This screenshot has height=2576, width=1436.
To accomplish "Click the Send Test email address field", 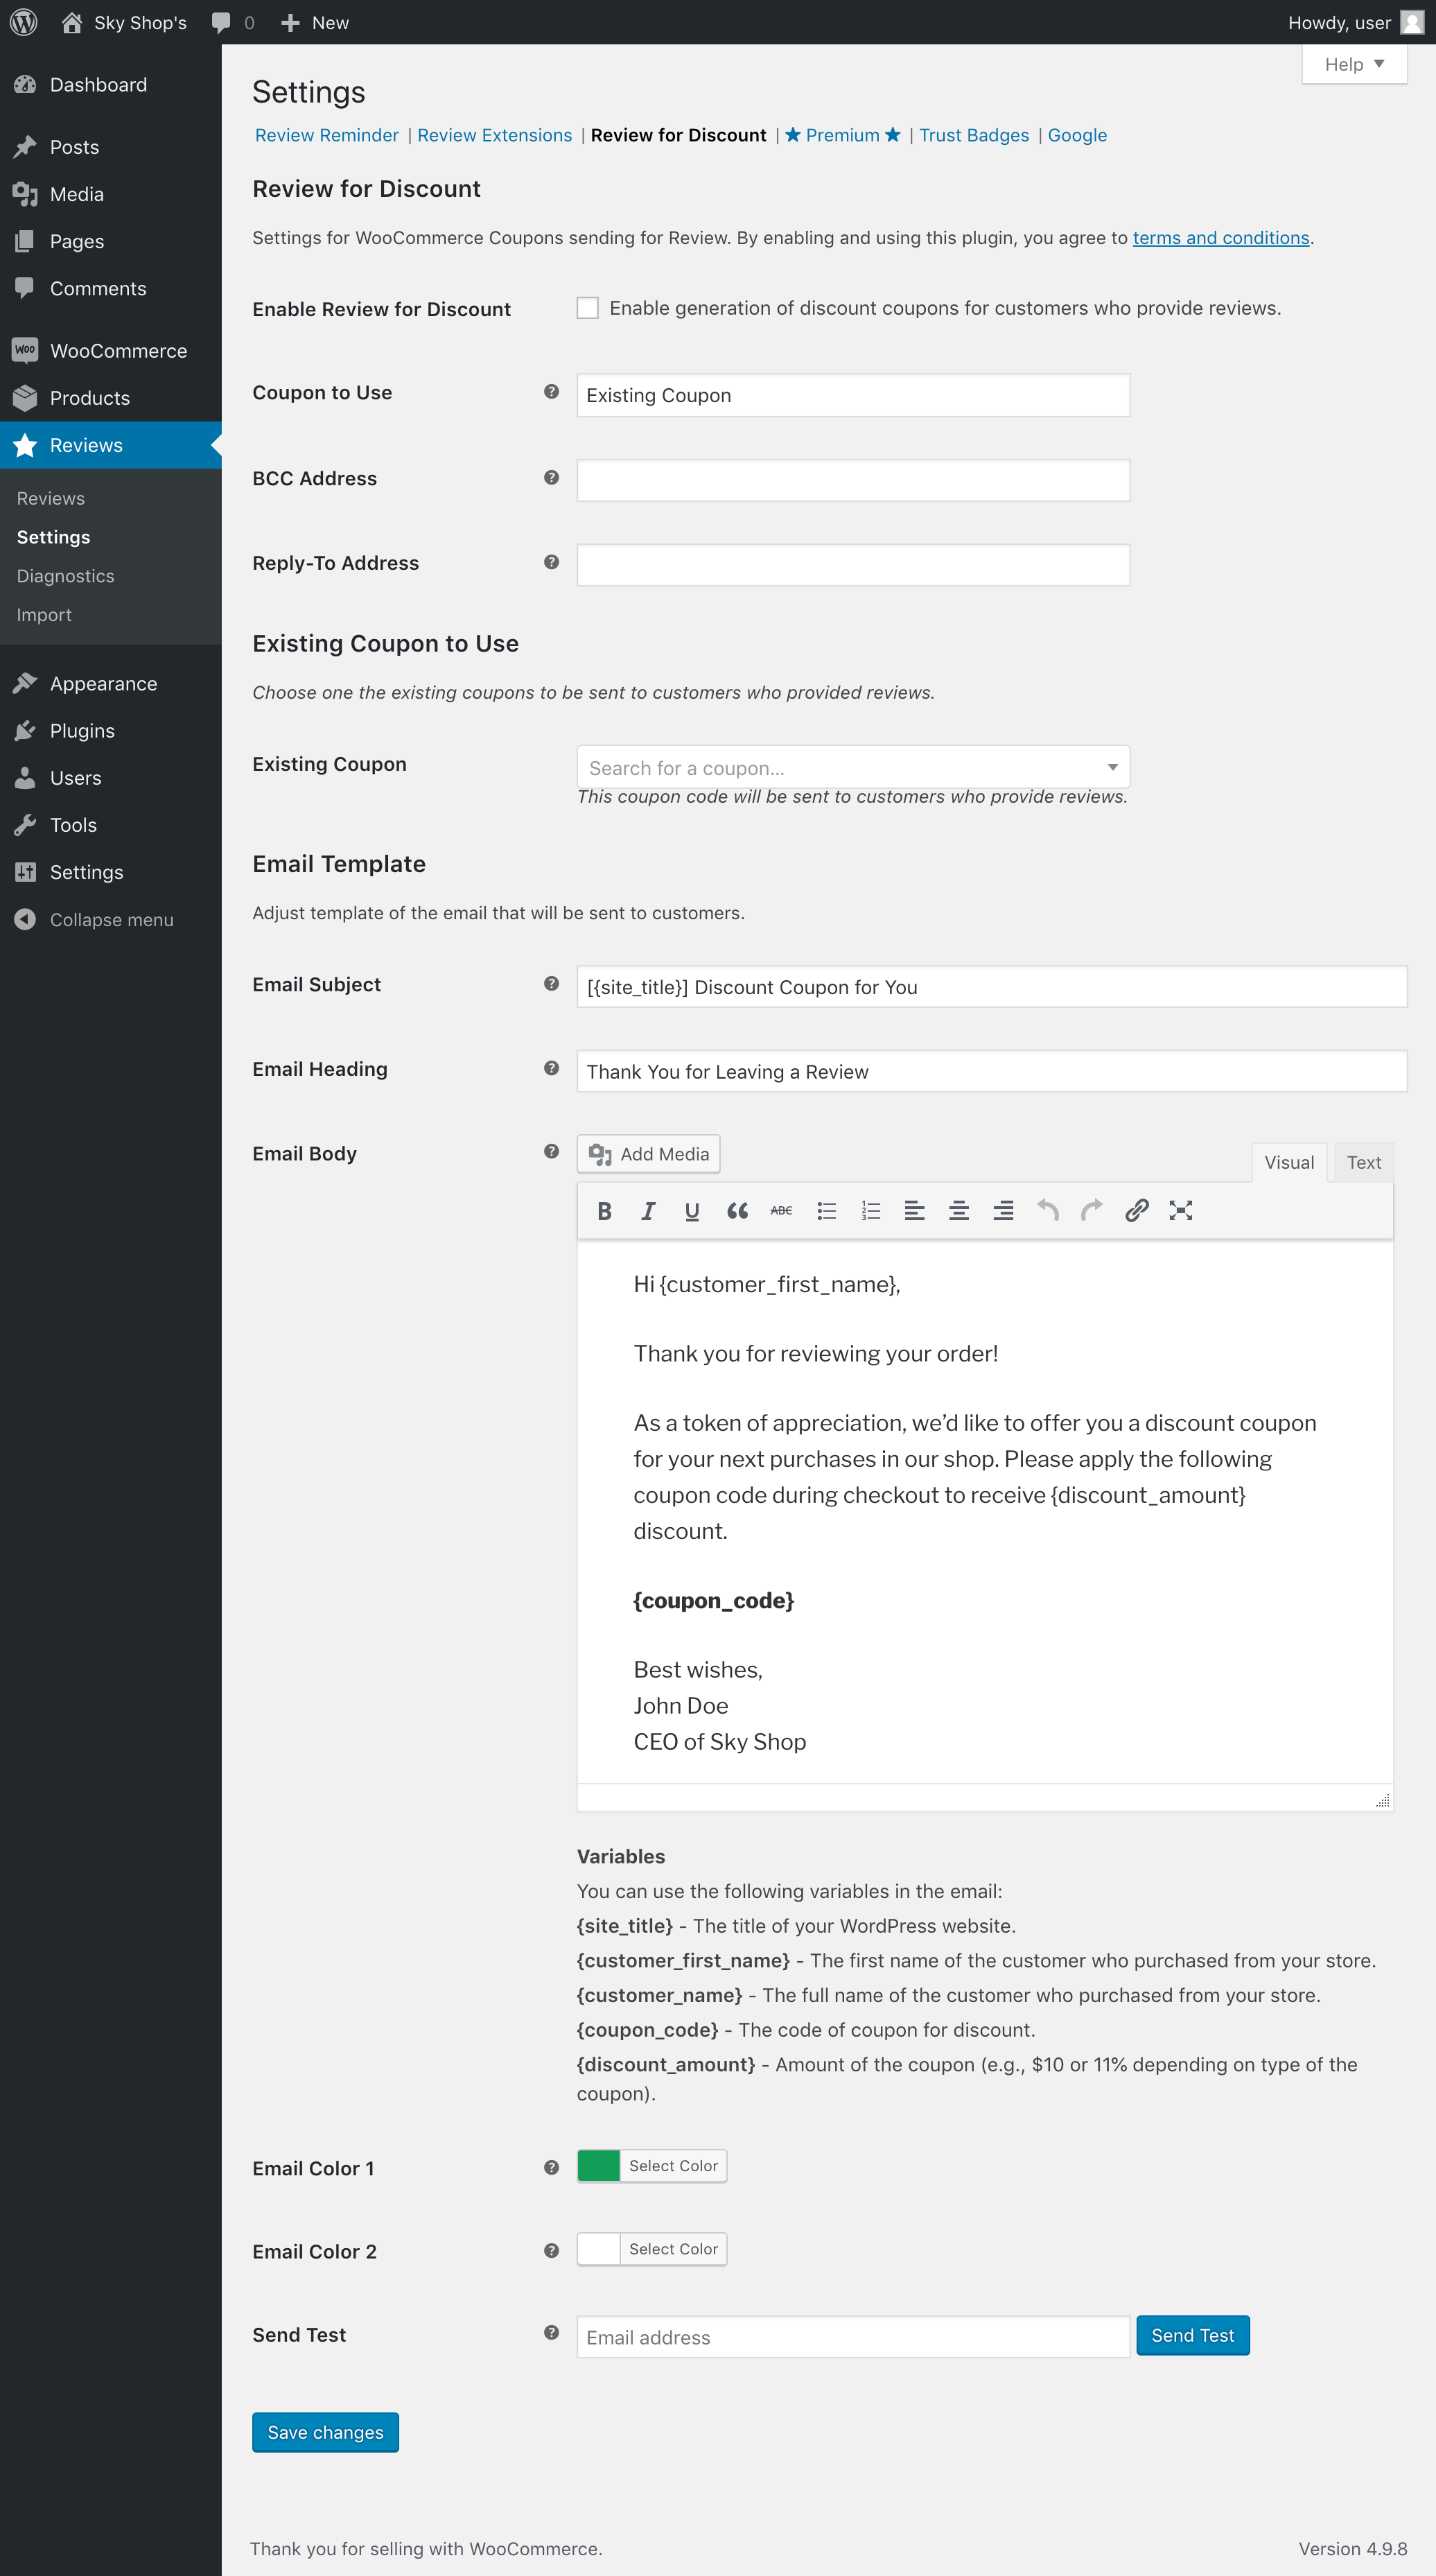I will pos(852,2337).
